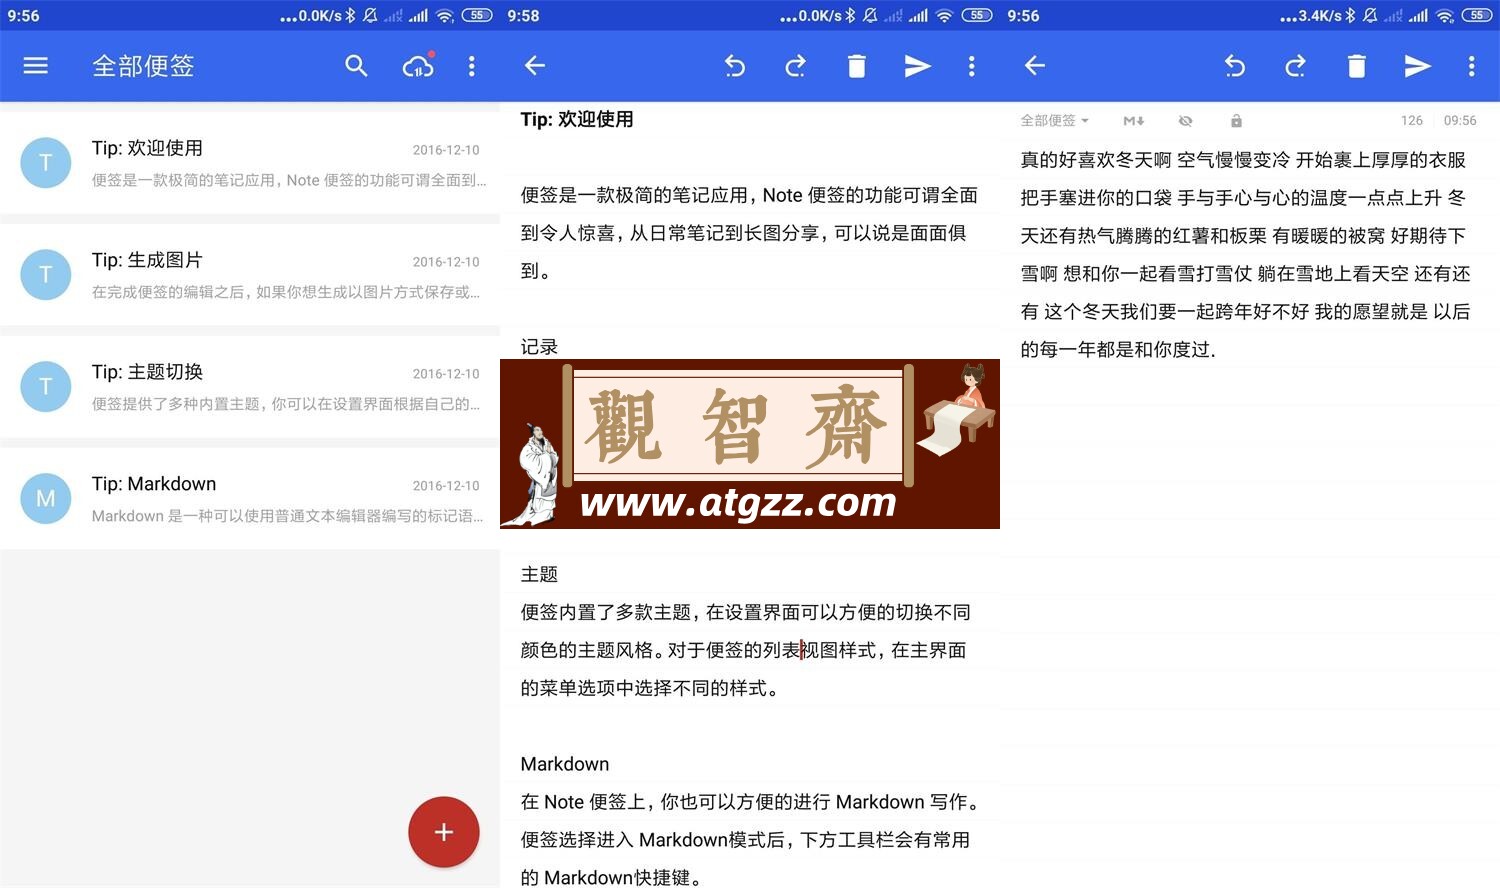
Task: Tap the T avatar of Tip: 欢迎使用
Action: pos(46,163)
